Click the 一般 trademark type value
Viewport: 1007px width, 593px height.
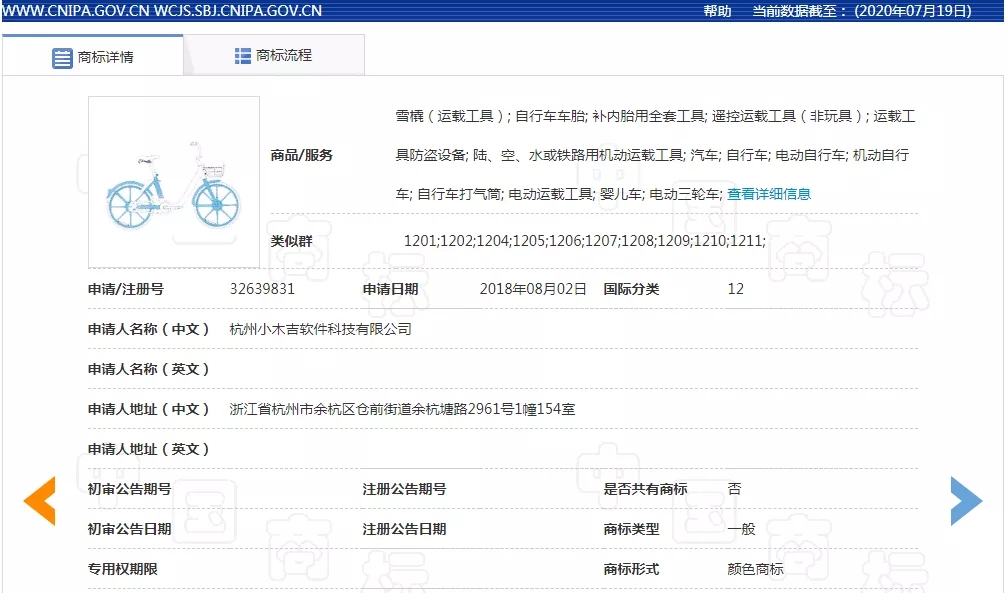pos(741,529)
